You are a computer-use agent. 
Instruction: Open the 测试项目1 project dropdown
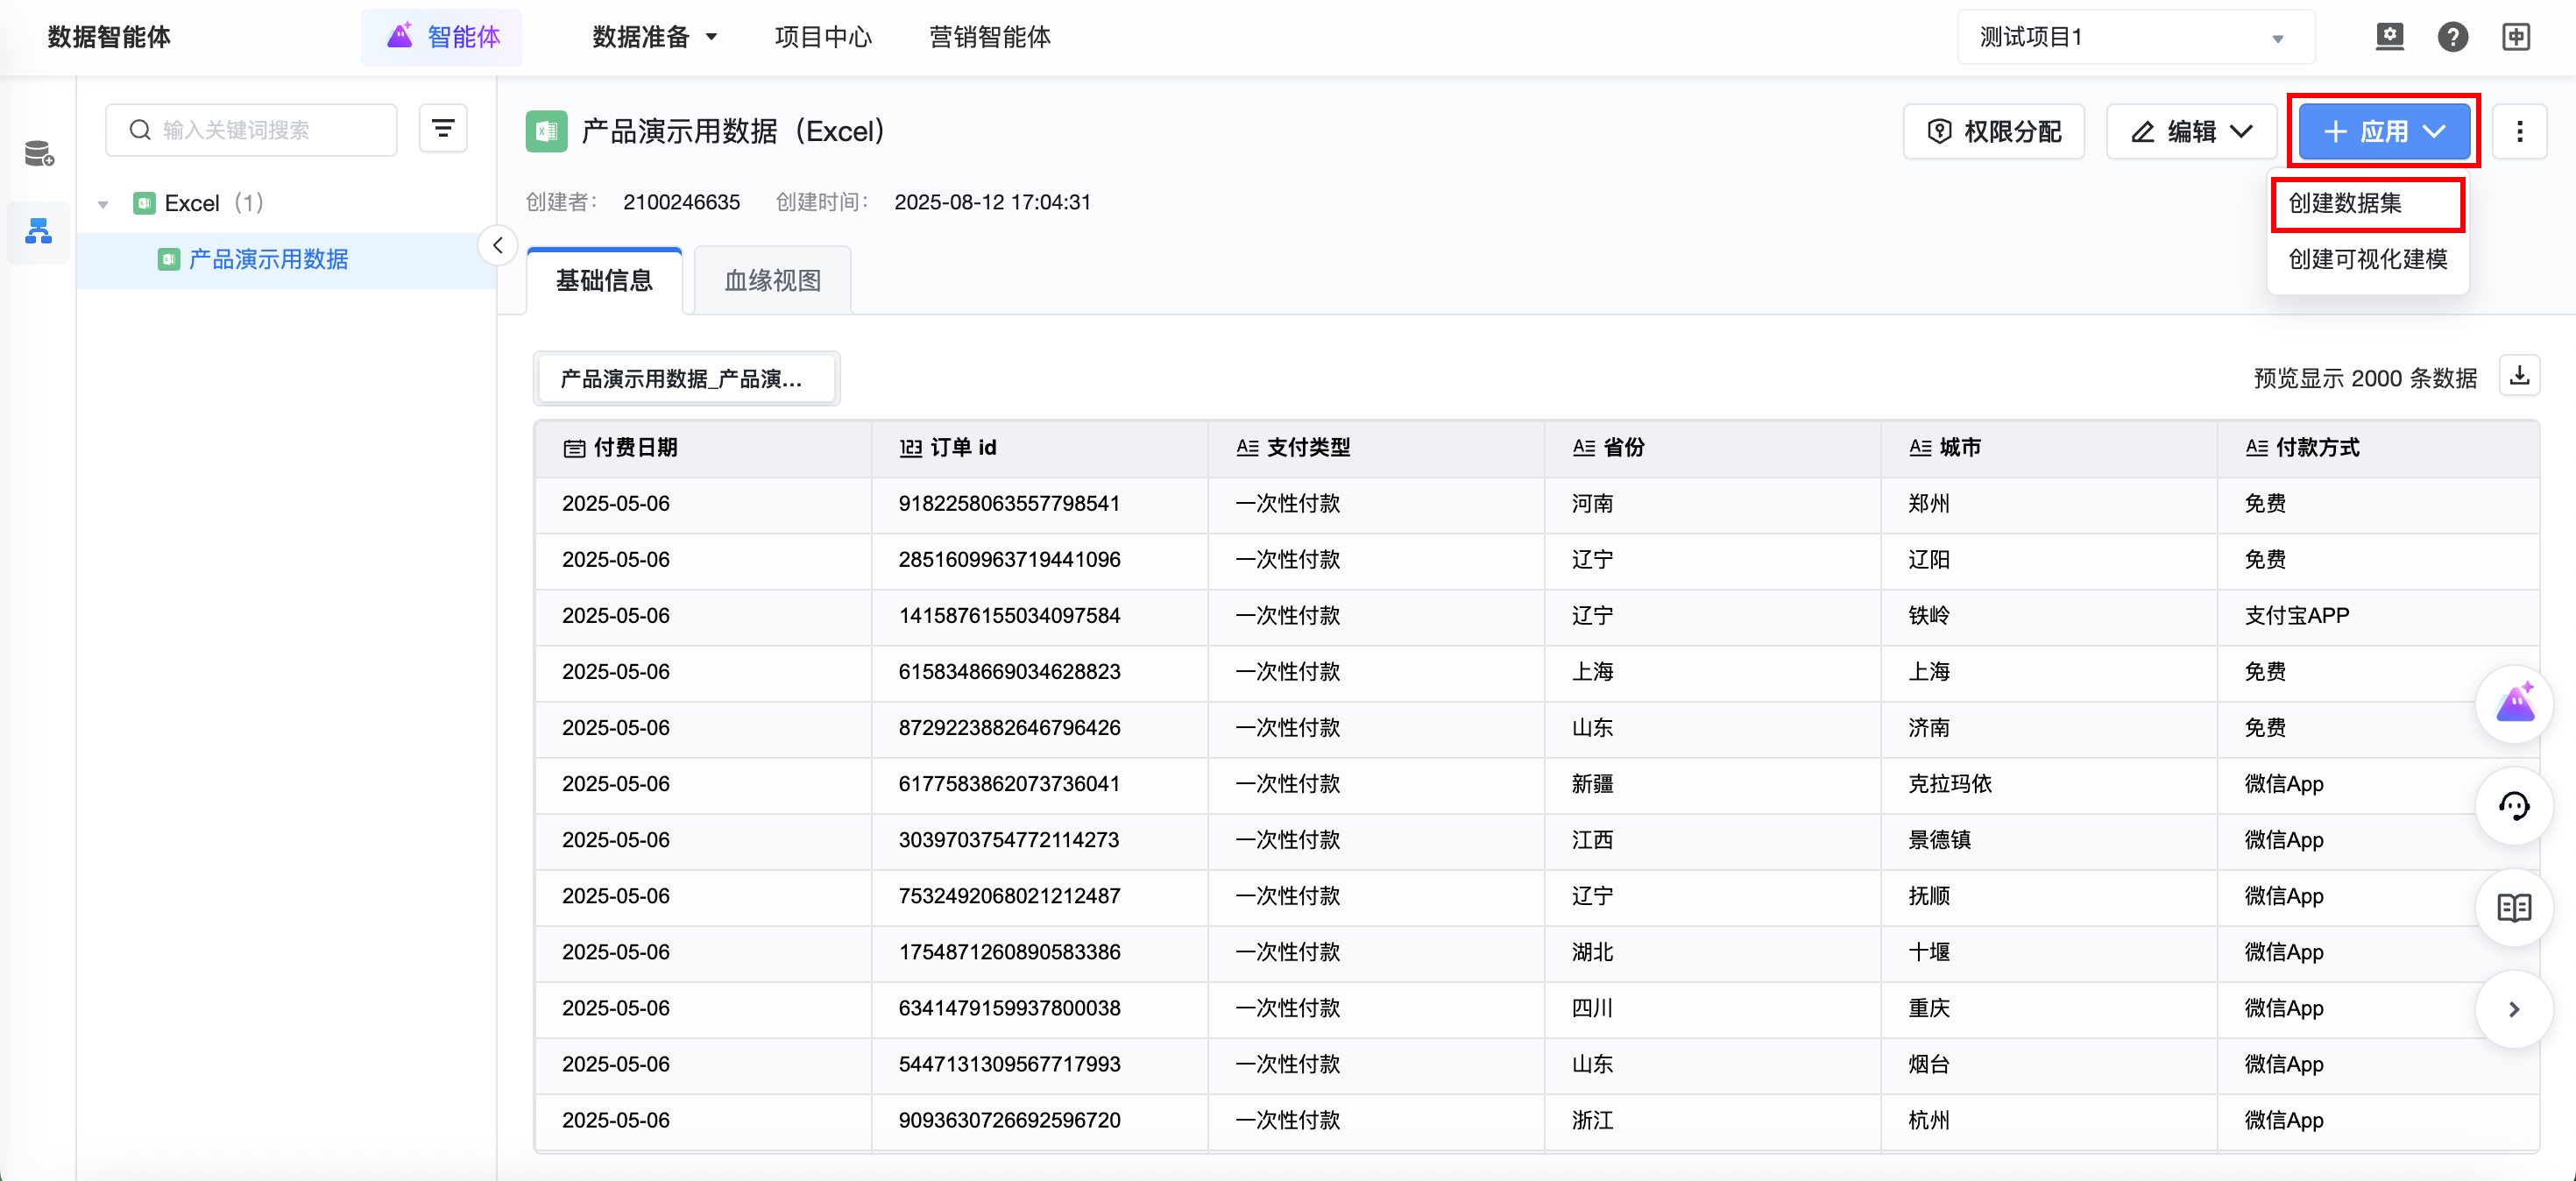pos(2135,38)
